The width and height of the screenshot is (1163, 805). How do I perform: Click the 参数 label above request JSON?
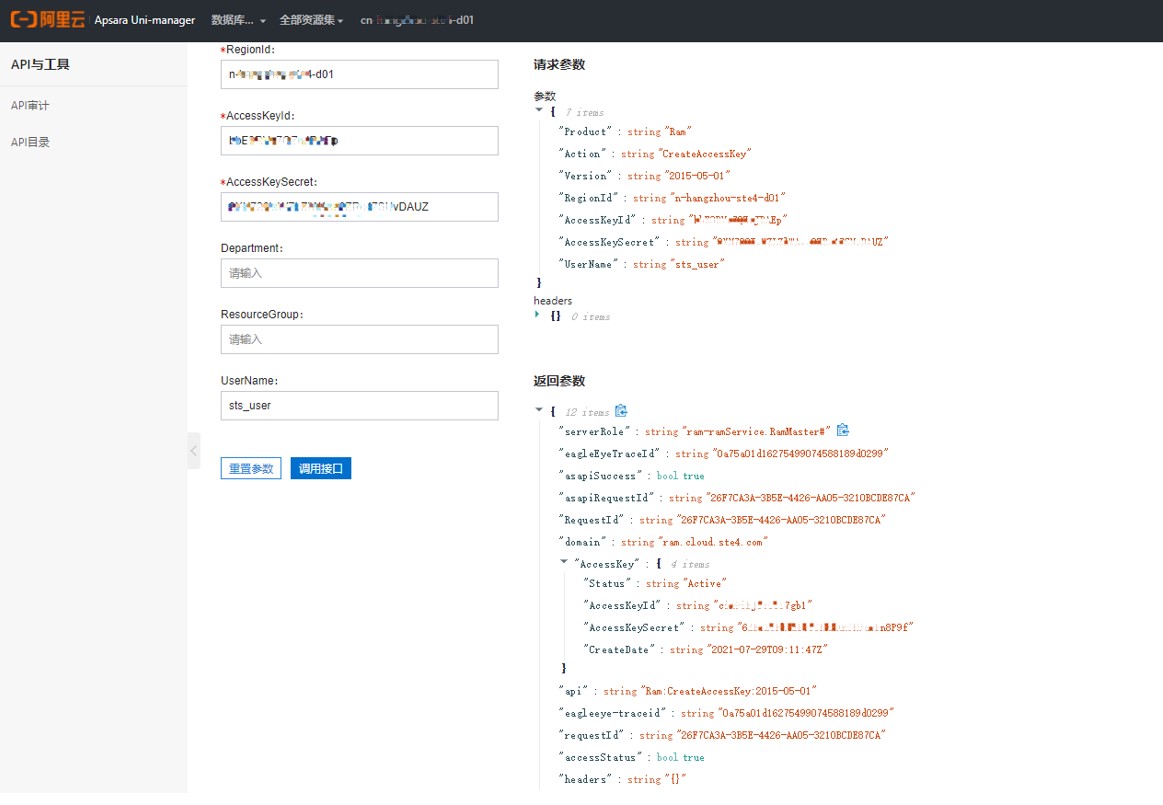tap(544, 96)
